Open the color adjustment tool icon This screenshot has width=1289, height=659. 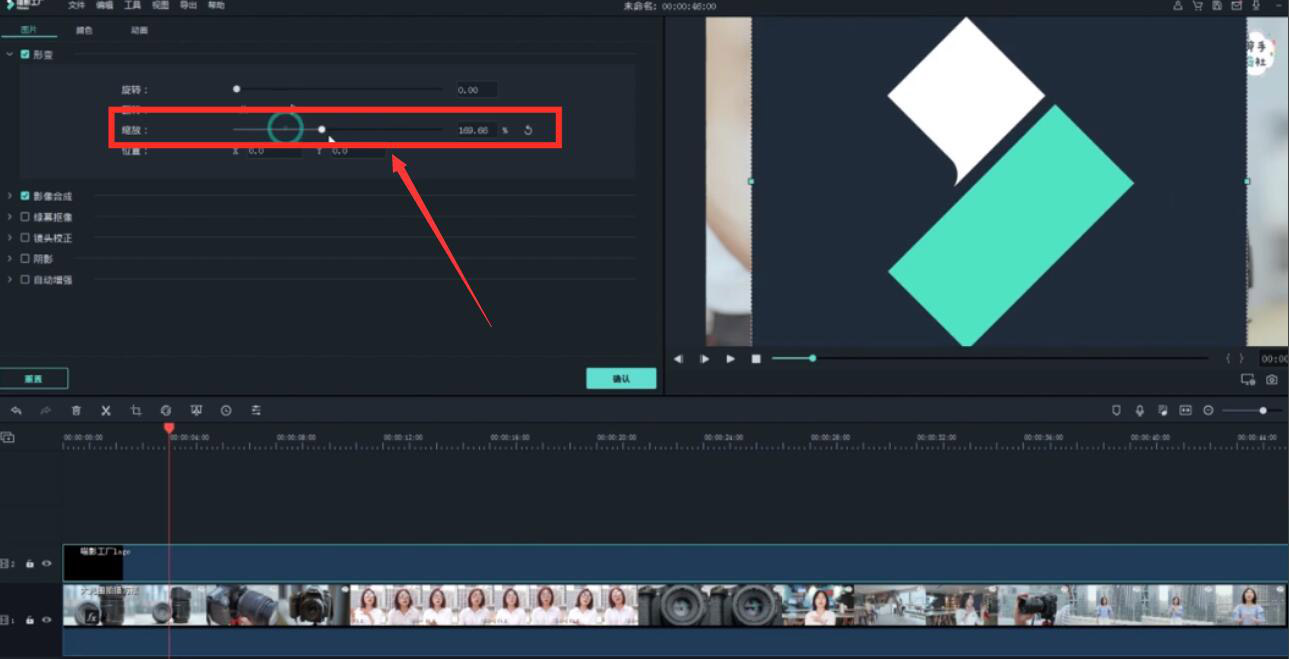[166, 411]
